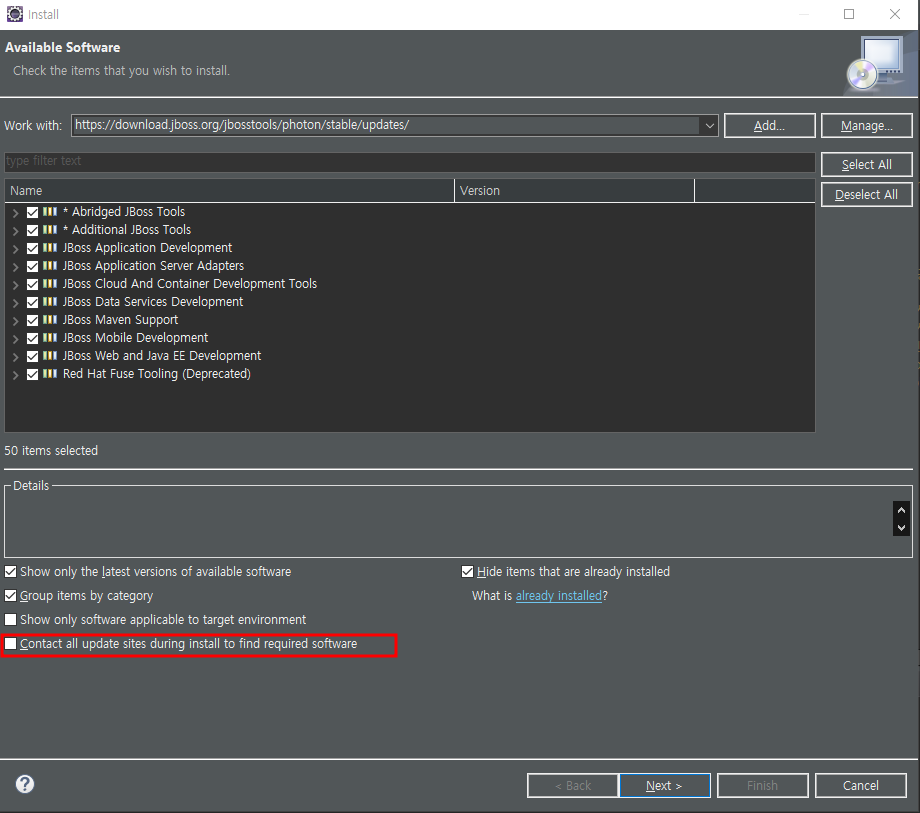Click the Select All button
This screenshot has width=920, height=813.
[867, 165]
